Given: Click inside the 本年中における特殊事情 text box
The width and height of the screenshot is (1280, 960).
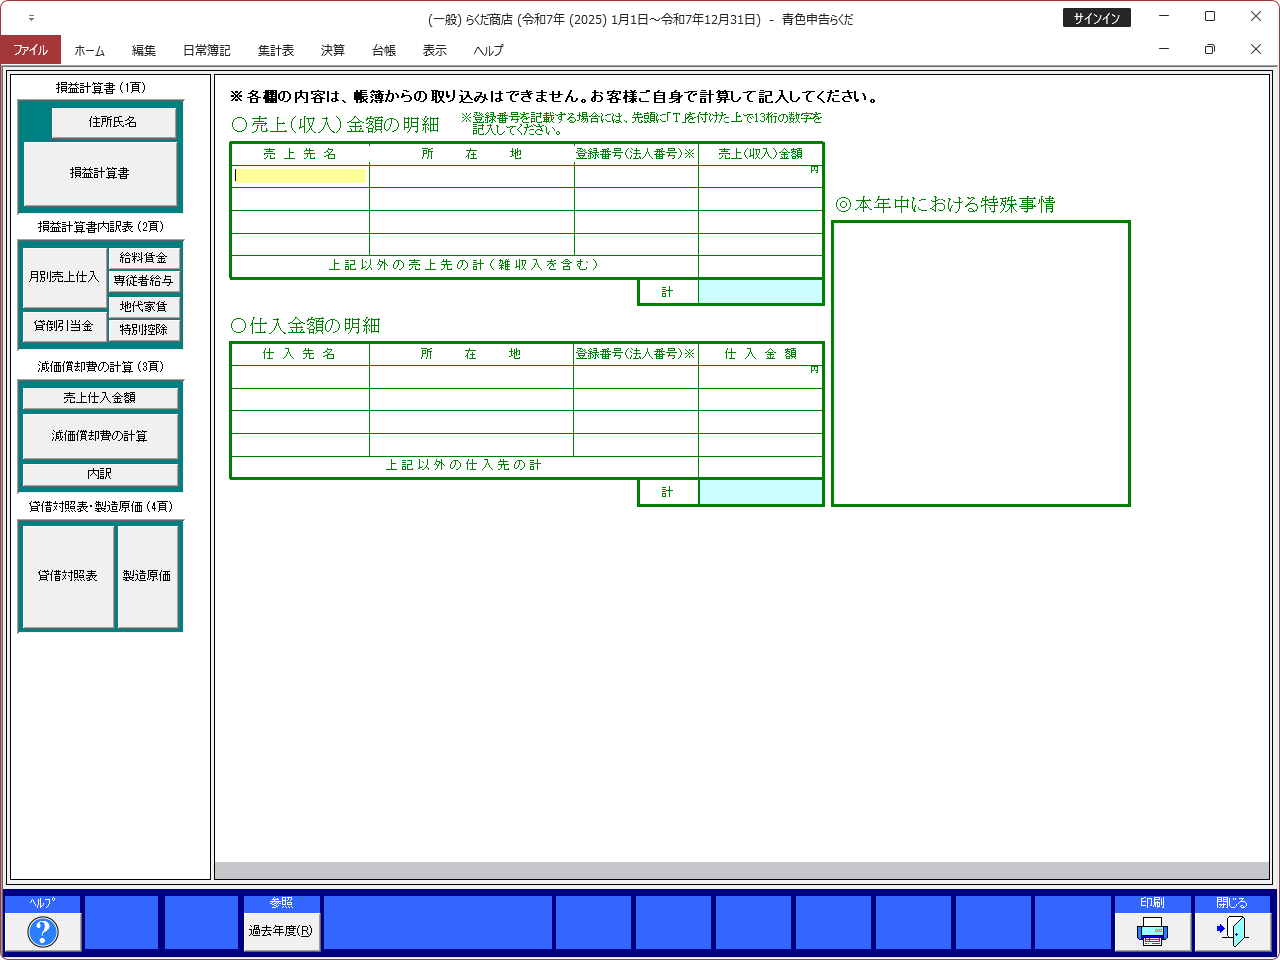Looking at the screenshot, I should [x=980, y=363].
